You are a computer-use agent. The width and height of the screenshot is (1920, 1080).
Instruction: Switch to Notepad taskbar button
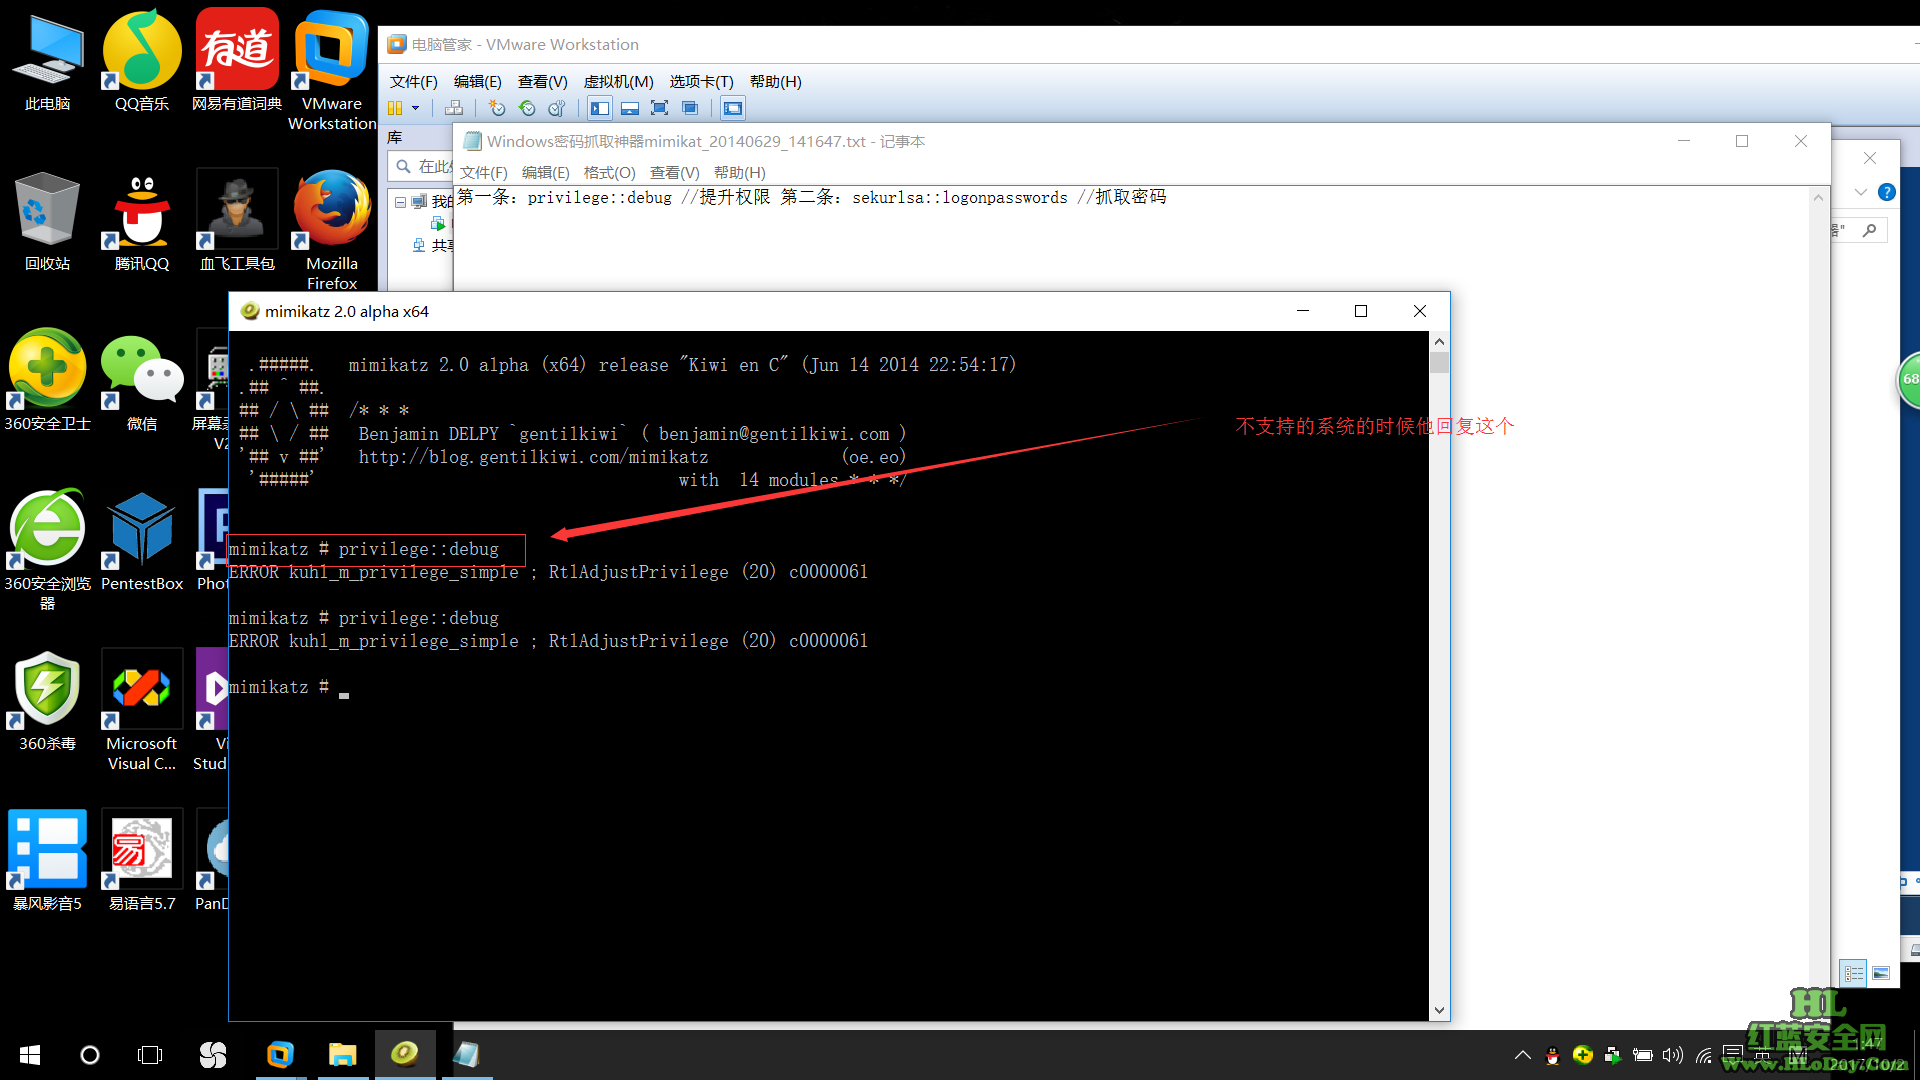(x=467, y=1055)
